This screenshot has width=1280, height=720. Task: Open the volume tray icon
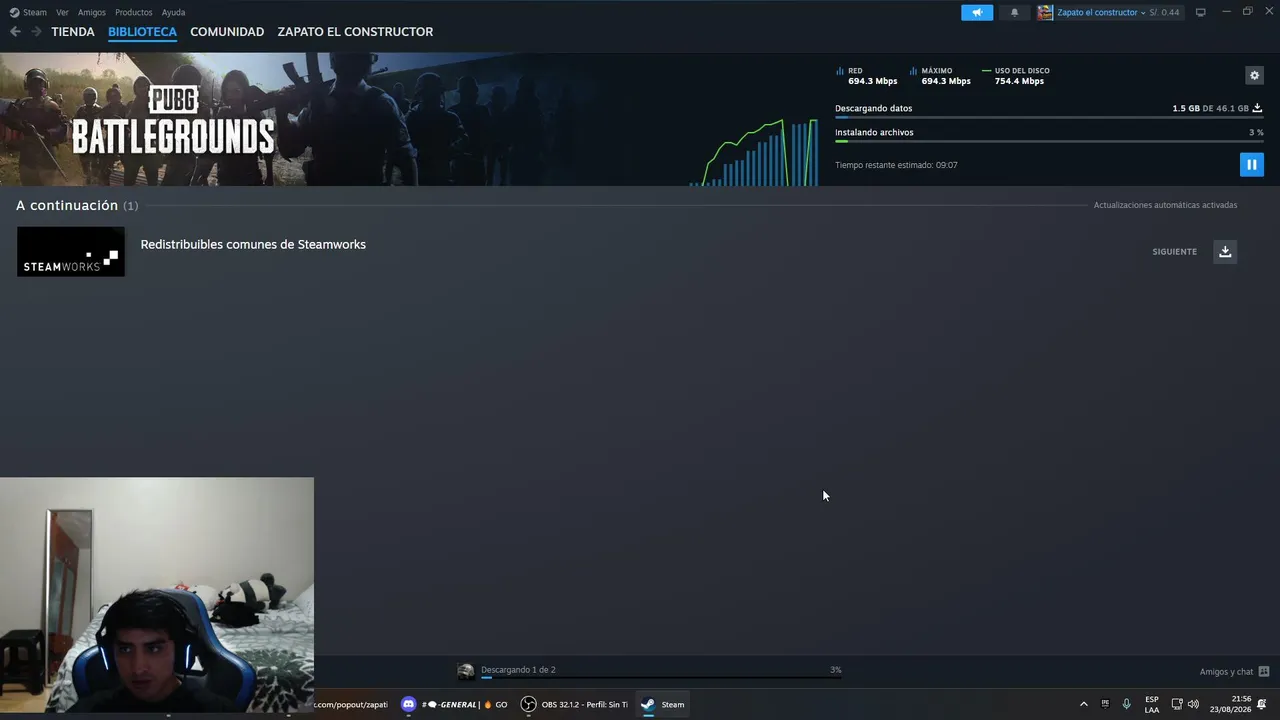[1193, 704]
